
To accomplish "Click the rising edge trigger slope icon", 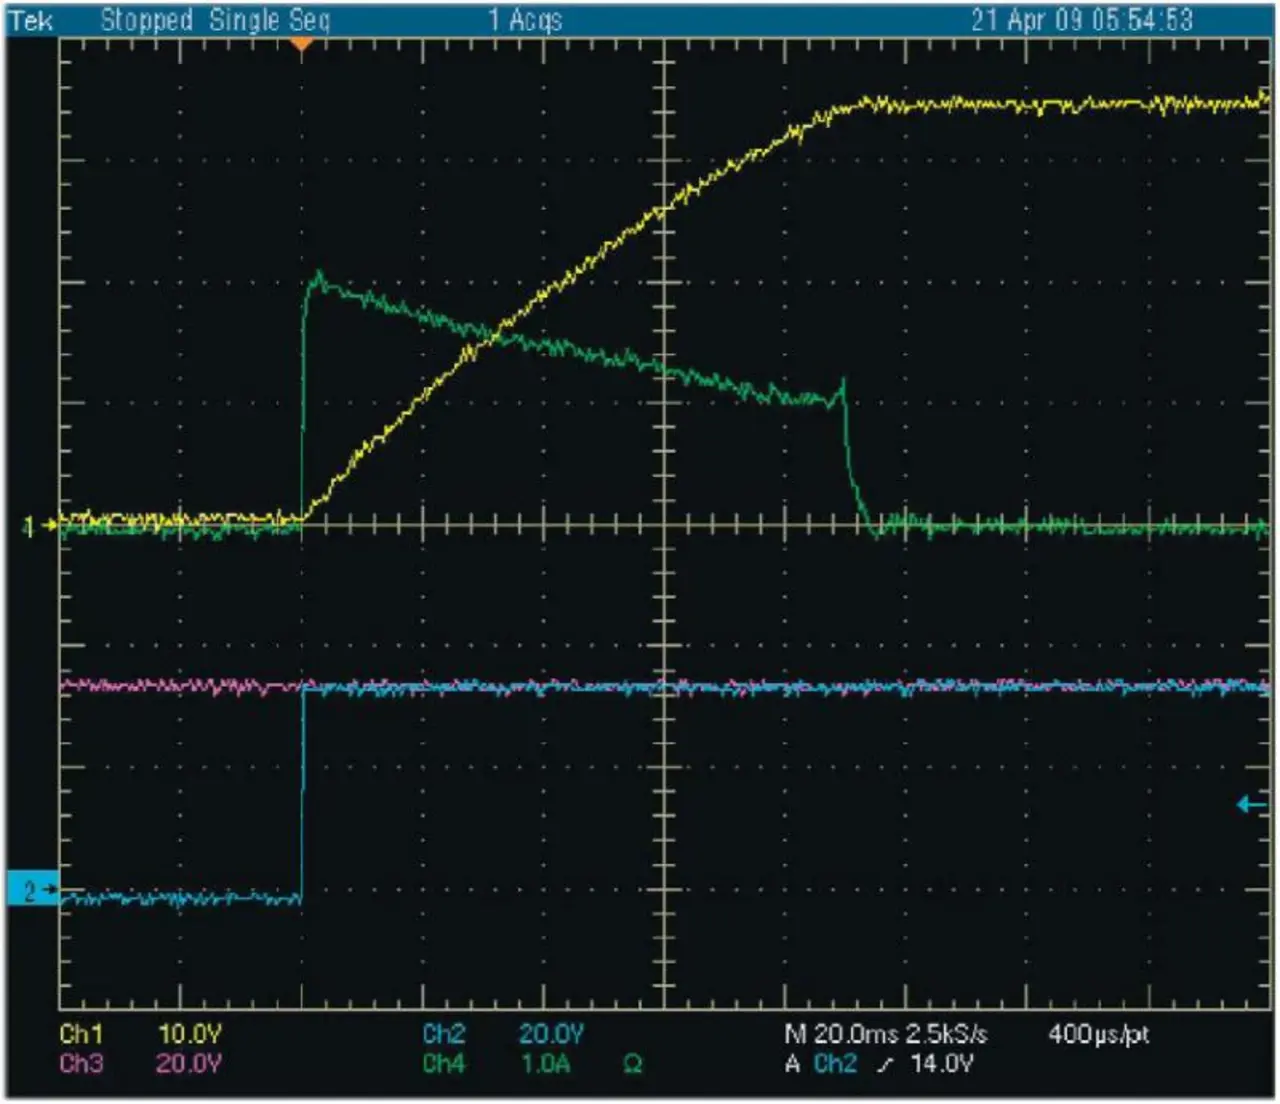I will click(884, 1065).
